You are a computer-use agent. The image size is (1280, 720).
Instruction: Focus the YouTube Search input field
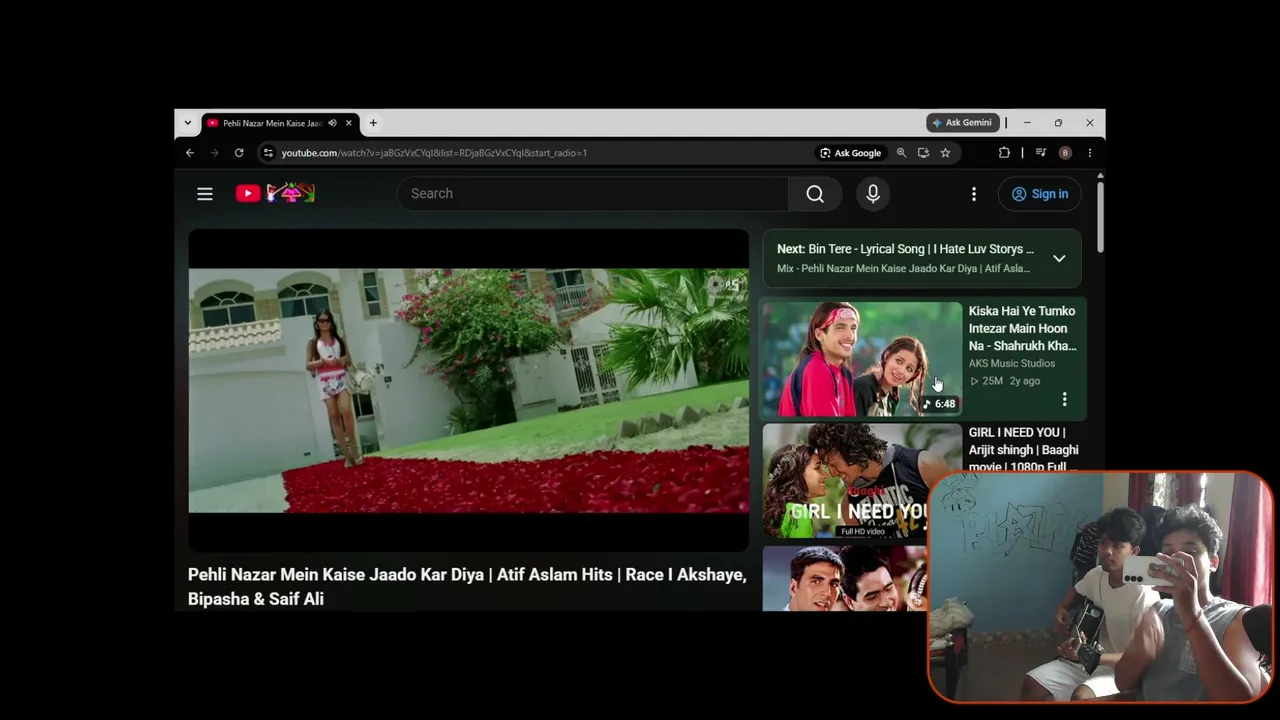point(593,194)
